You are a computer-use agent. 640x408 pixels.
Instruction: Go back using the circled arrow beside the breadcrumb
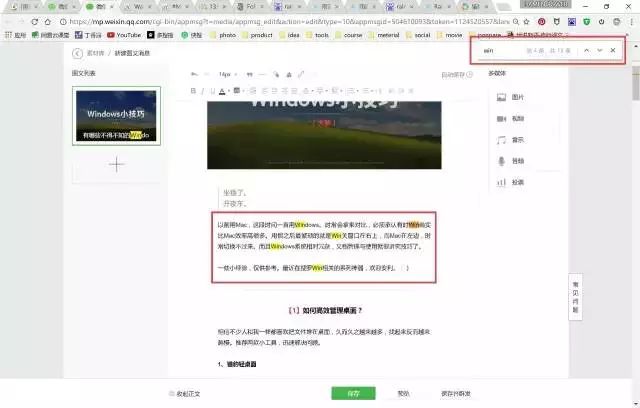tap(77, 53)
